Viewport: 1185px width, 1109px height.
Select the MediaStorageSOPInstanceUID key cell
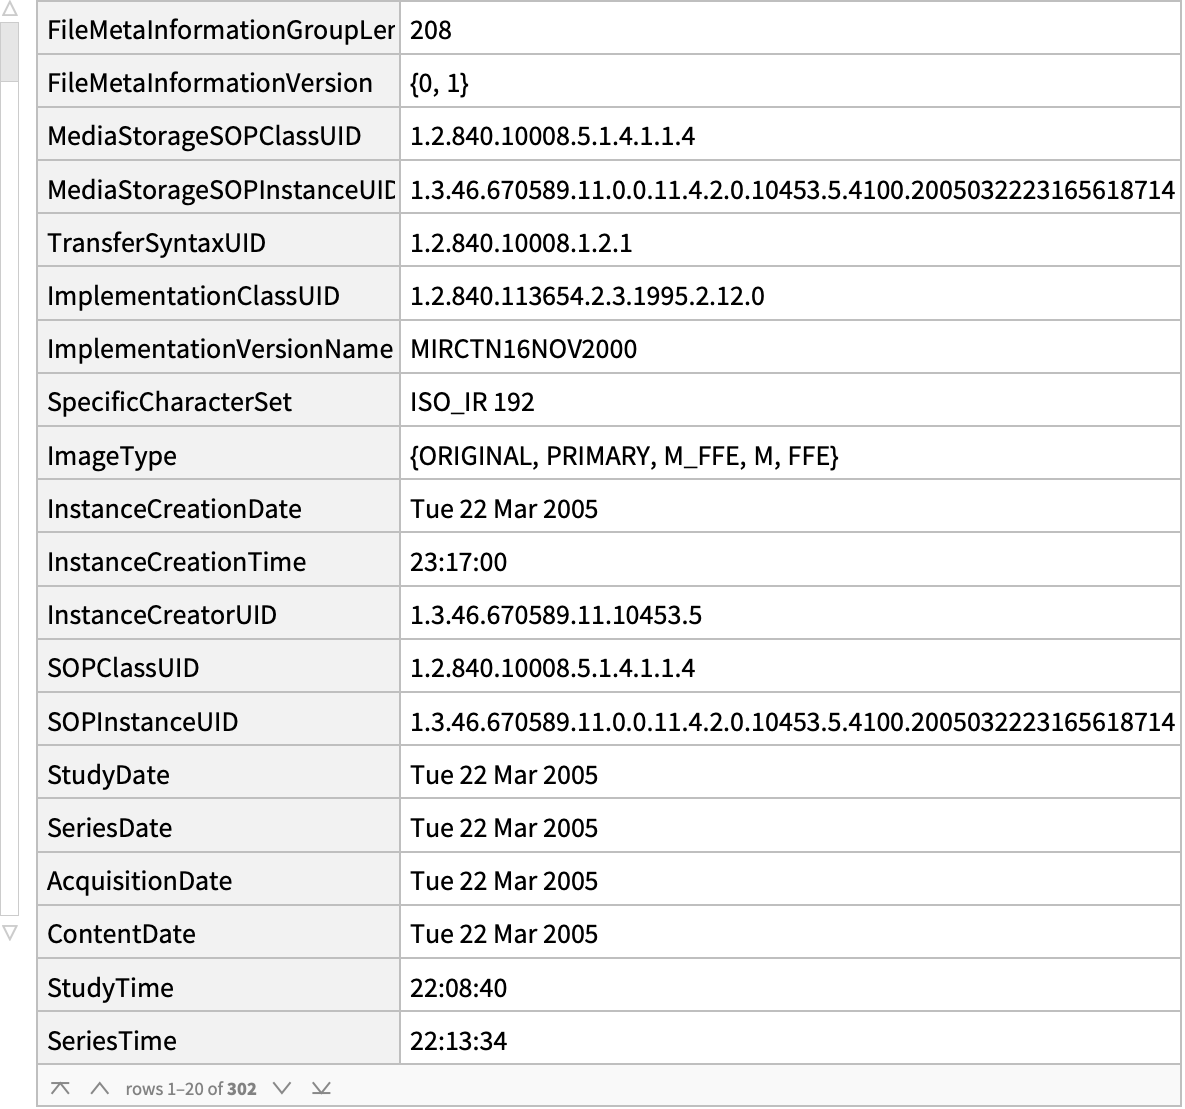[x=218, y=188]
